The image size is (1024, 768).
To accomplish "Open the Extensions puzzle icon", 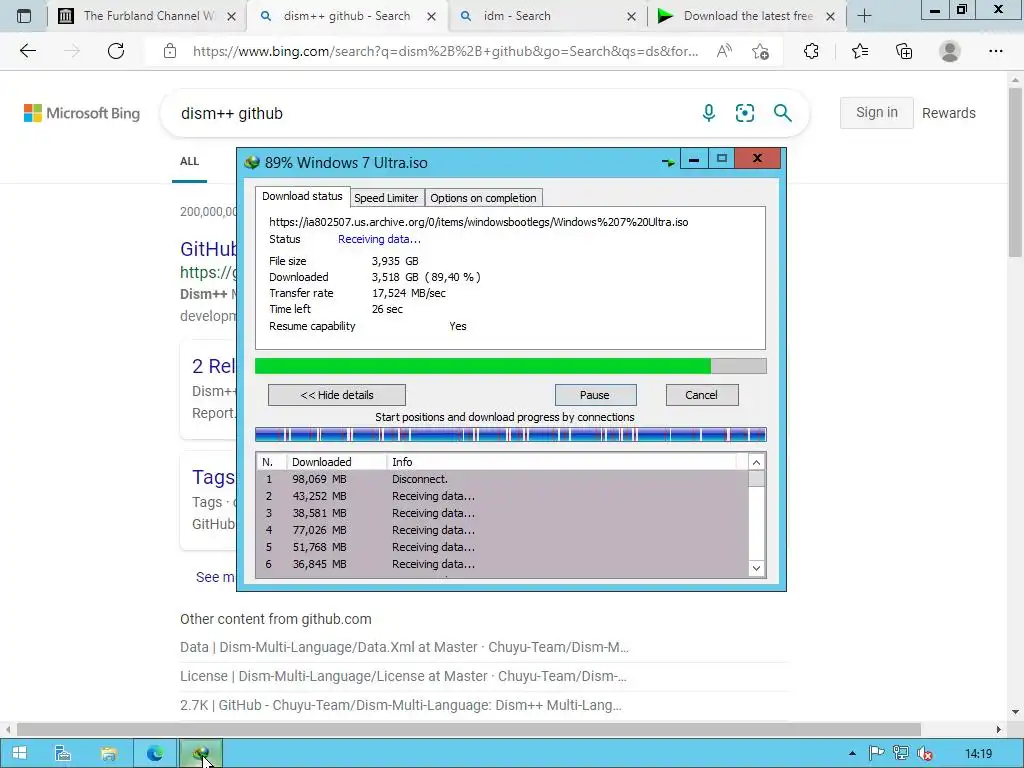I will [x=811, y=51].
